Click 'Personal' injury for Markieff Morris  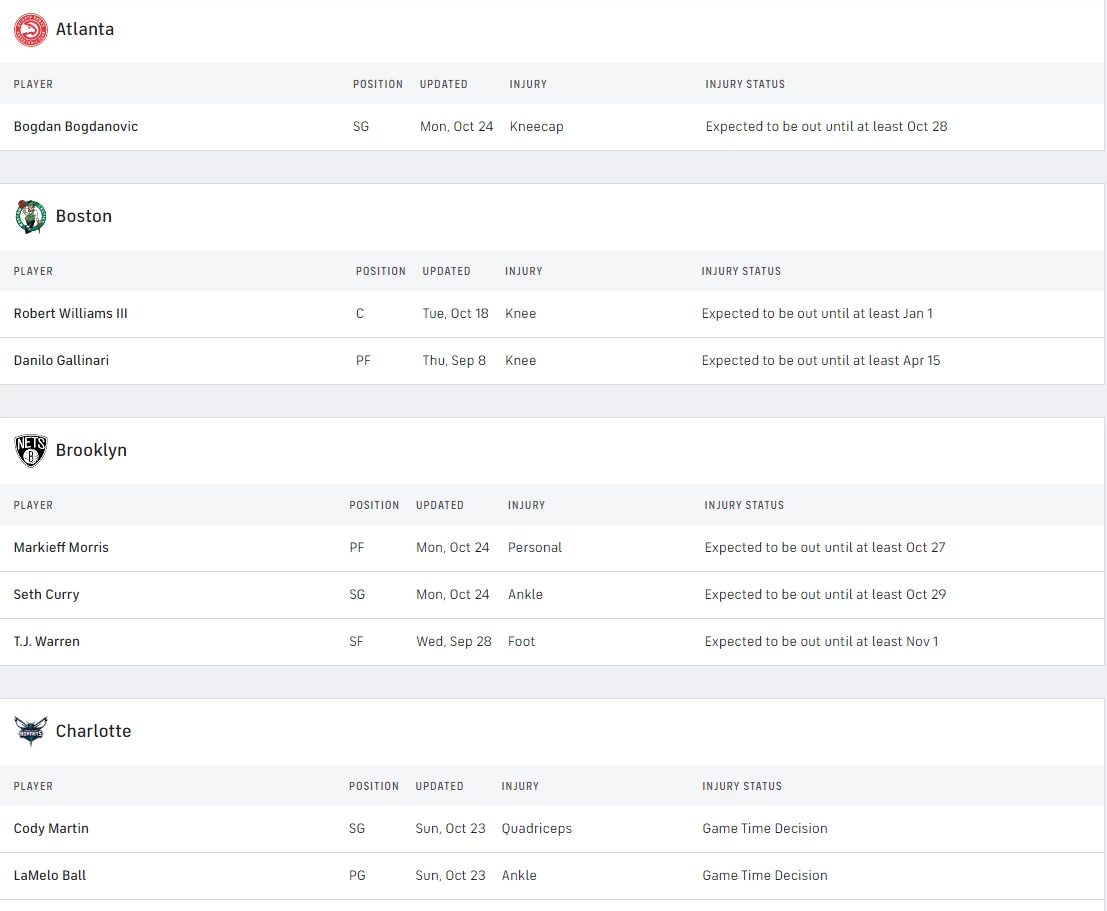[x=534, y=547]
